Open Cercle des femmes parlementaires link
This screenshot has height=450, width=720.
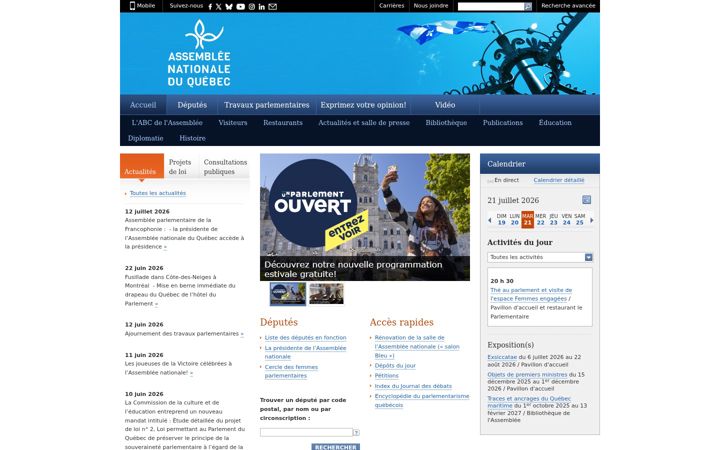point(291,371)
